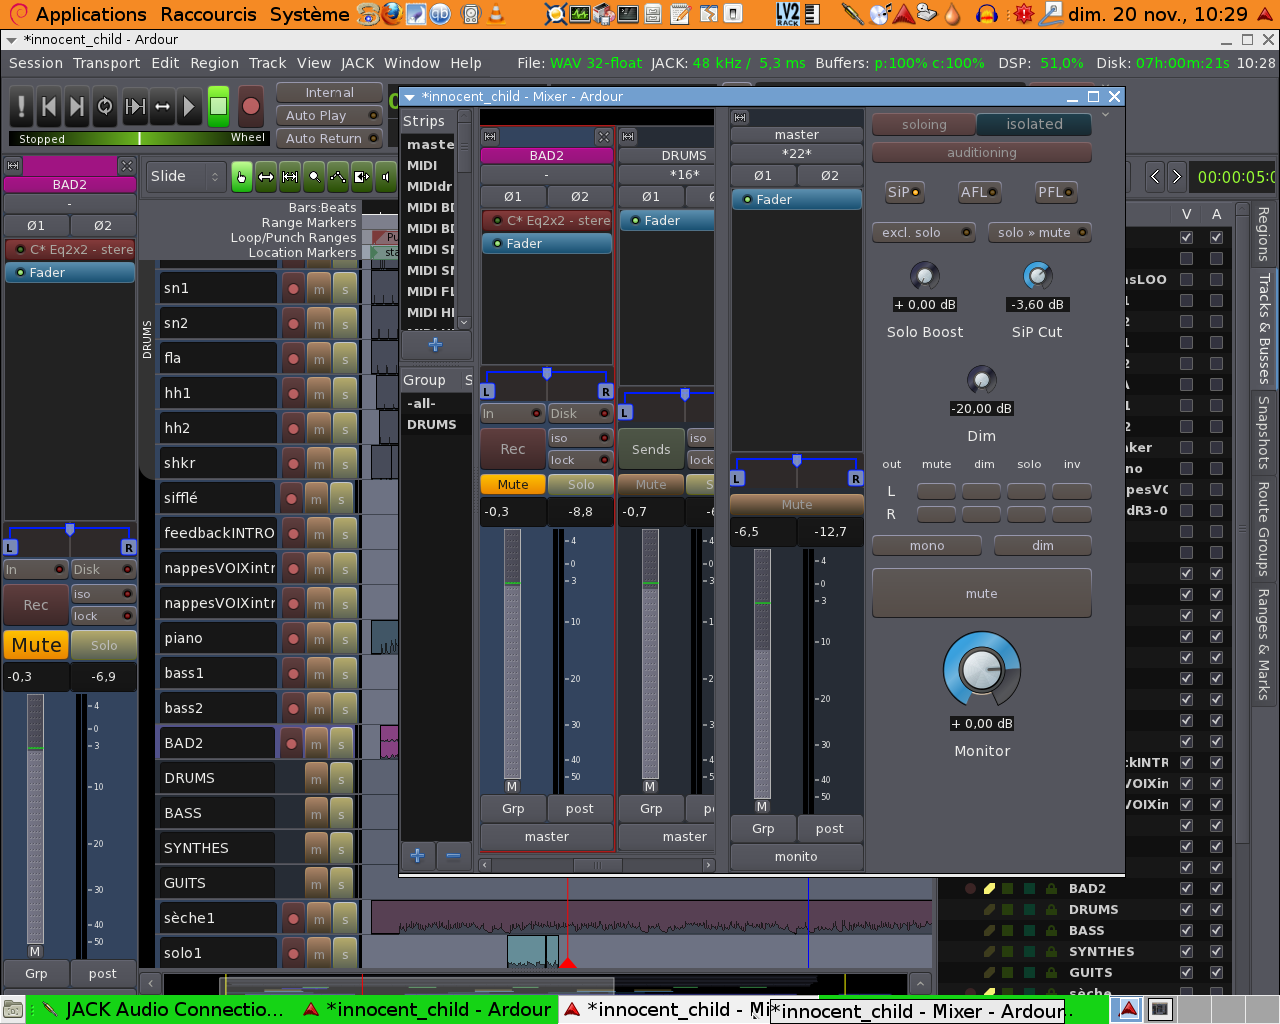The height and width of the screenshot is (1024, 1280).
Task: Select the internal edit tool
Action: tap(362, 177)
